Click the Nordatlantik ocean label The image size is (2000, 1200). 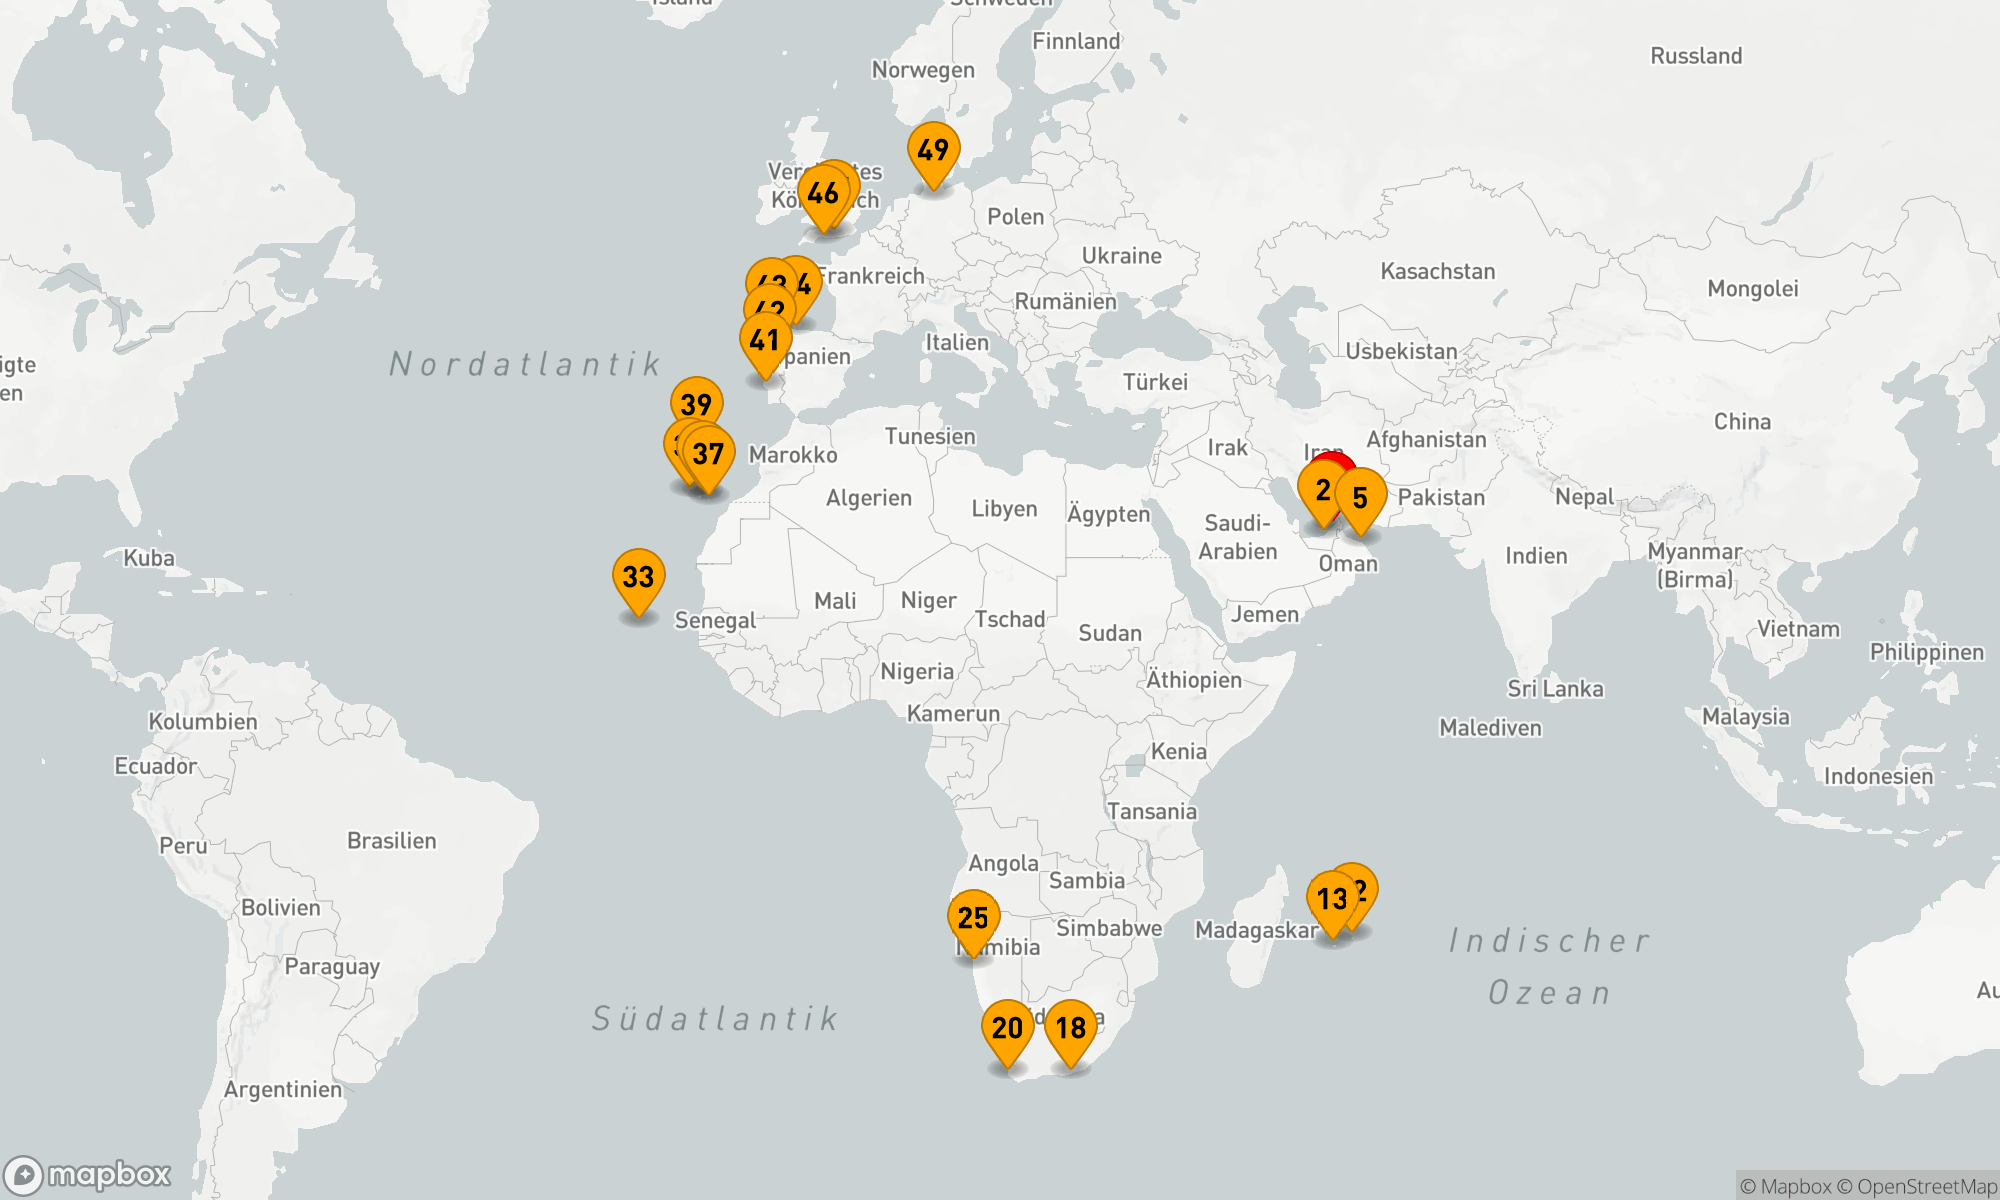coord(525,364)
